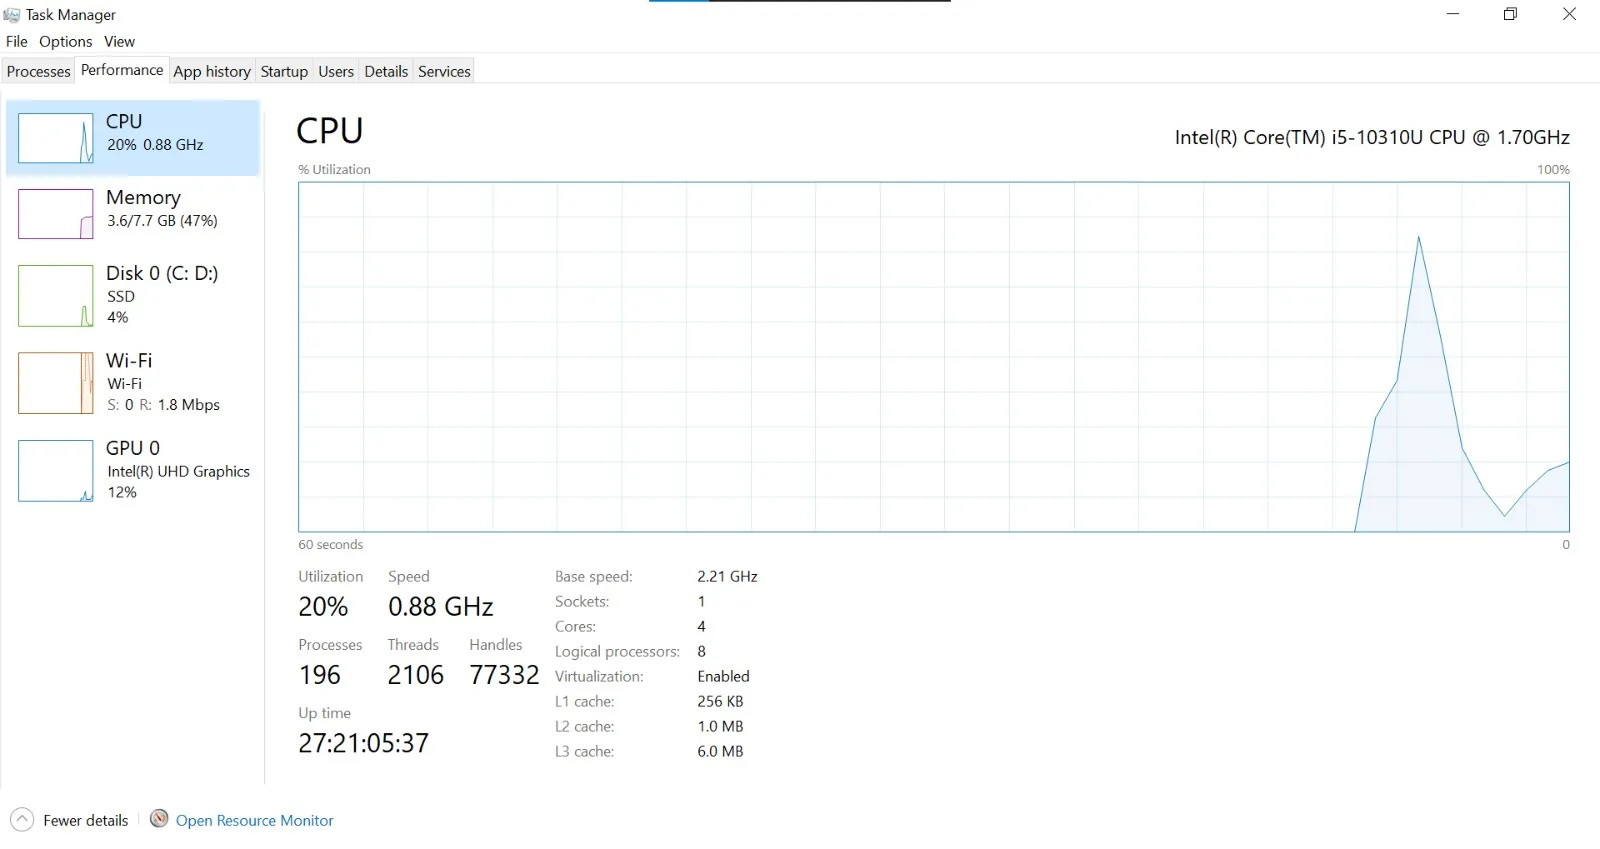
Task: Open the Services tab
Action: coord(444,71)
